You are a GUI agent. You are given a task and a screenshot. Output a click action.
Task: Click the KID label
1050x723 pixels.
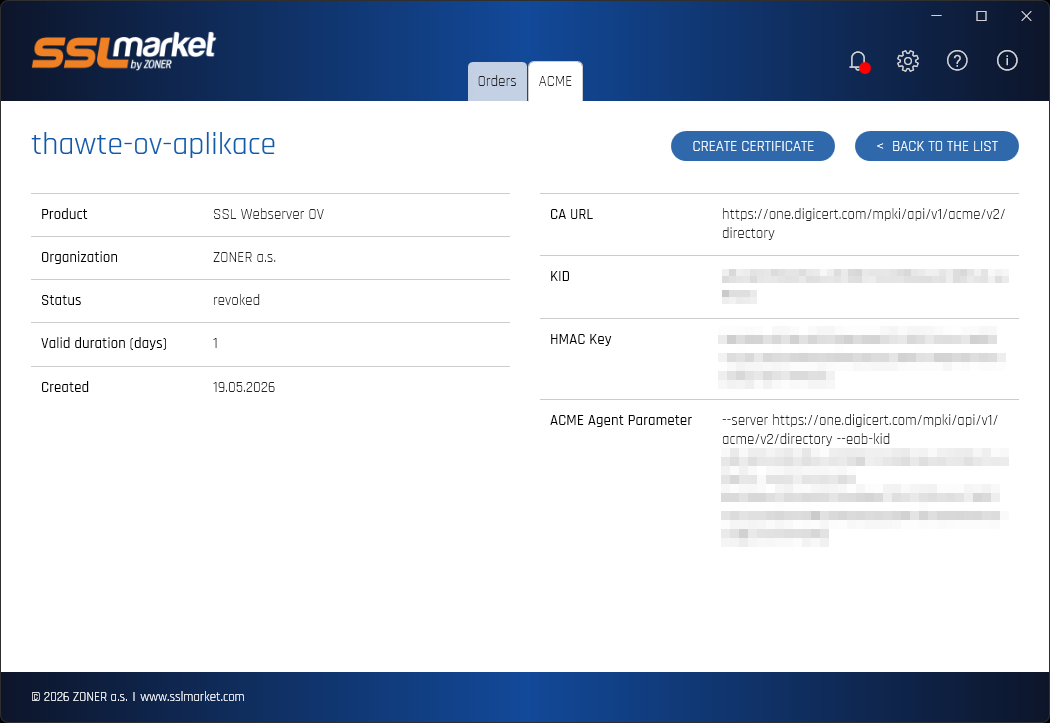tap(560, 276)
